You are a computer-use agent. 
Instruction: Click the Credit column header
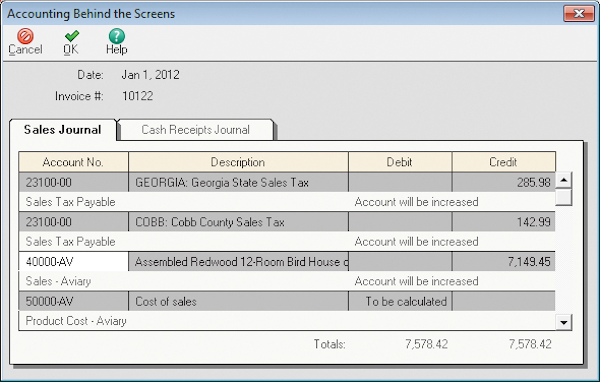tap(503, 162)
